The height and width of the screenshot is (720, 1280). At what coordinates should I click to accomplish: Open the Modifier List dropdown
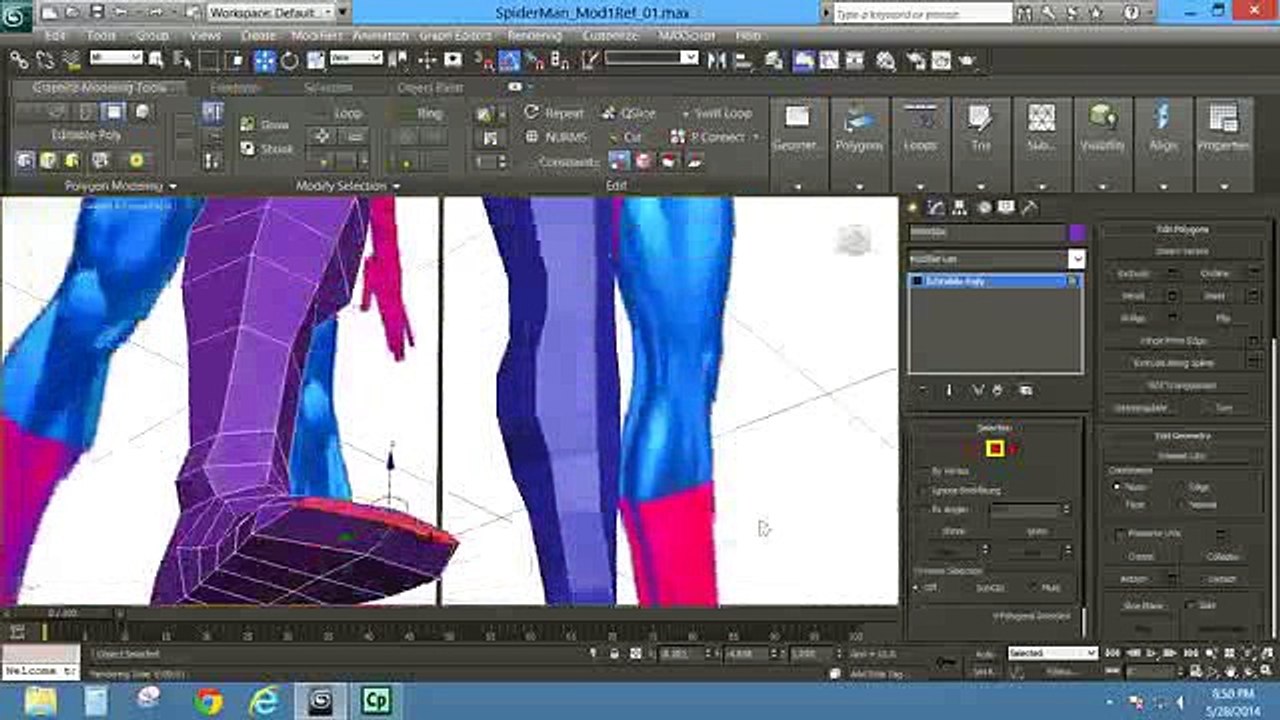tap(996, 258)
